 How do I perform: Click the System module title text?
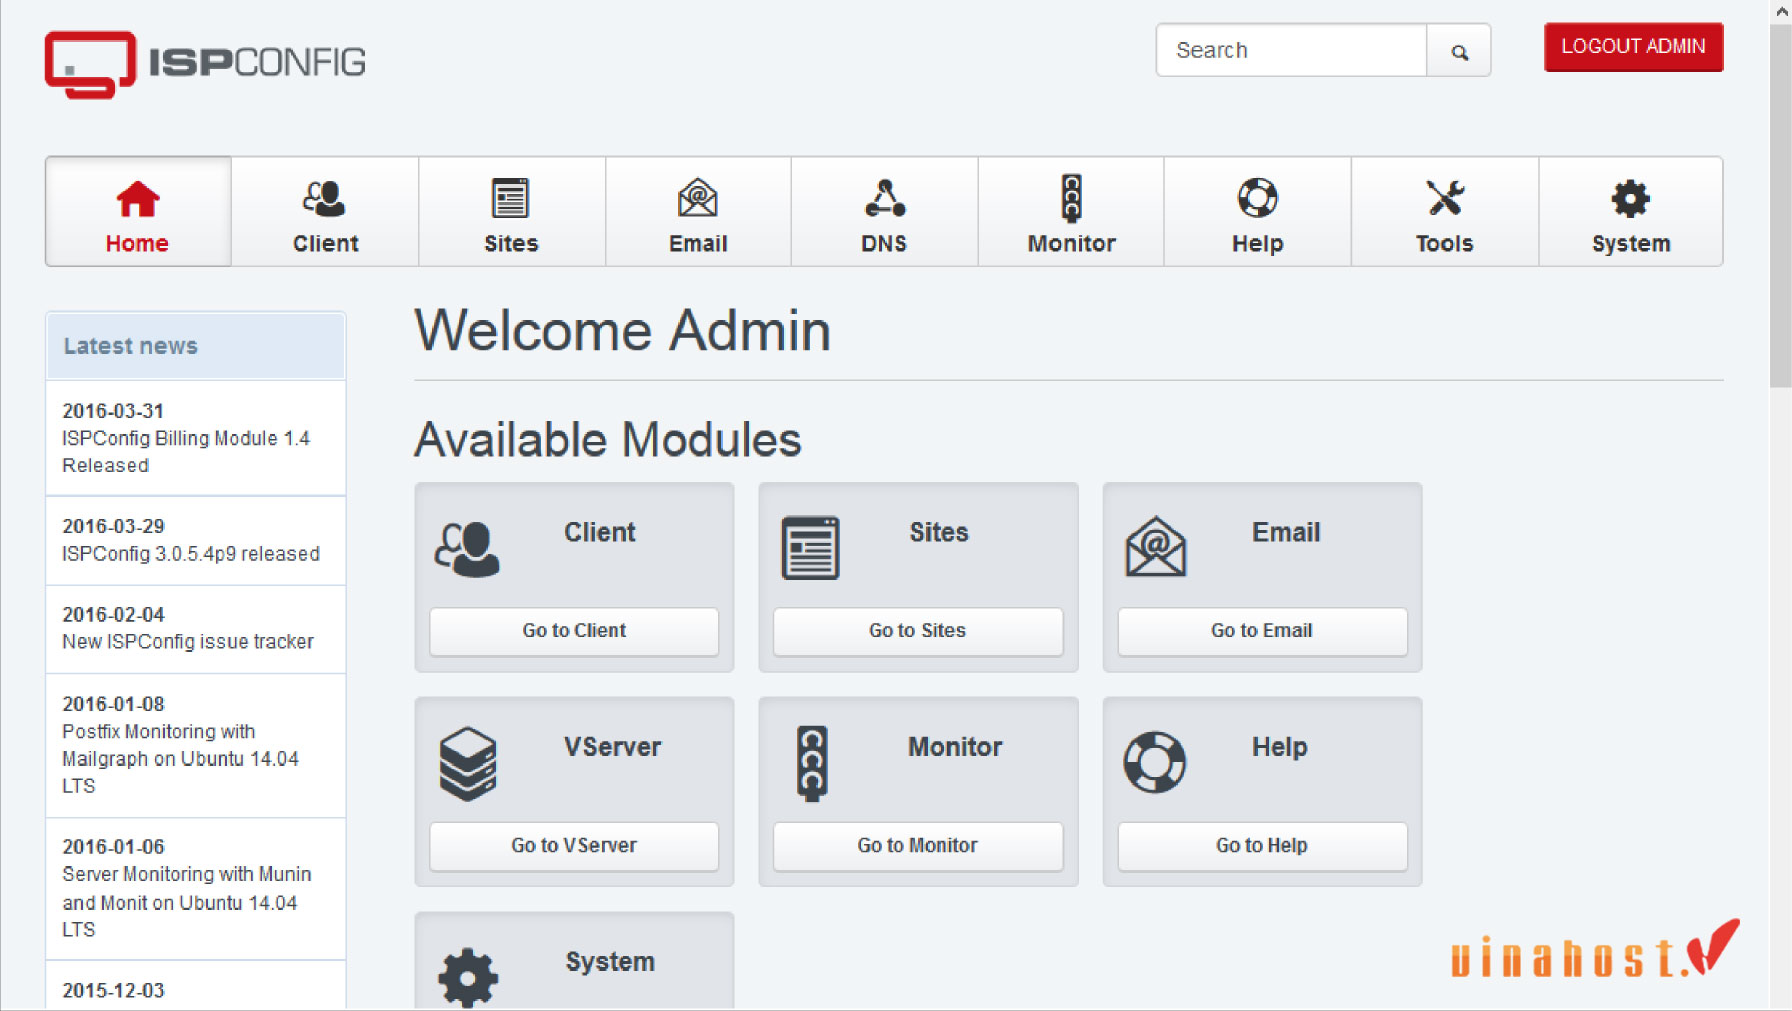tap(610, 962)
